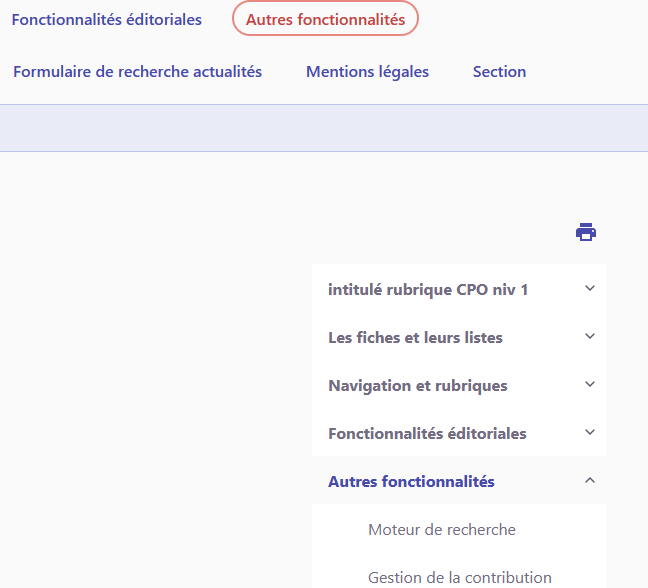Choose 'Fonctionnalités éditoriales' label in sidebar menu

pyautogui.click(x=427, y=434)
